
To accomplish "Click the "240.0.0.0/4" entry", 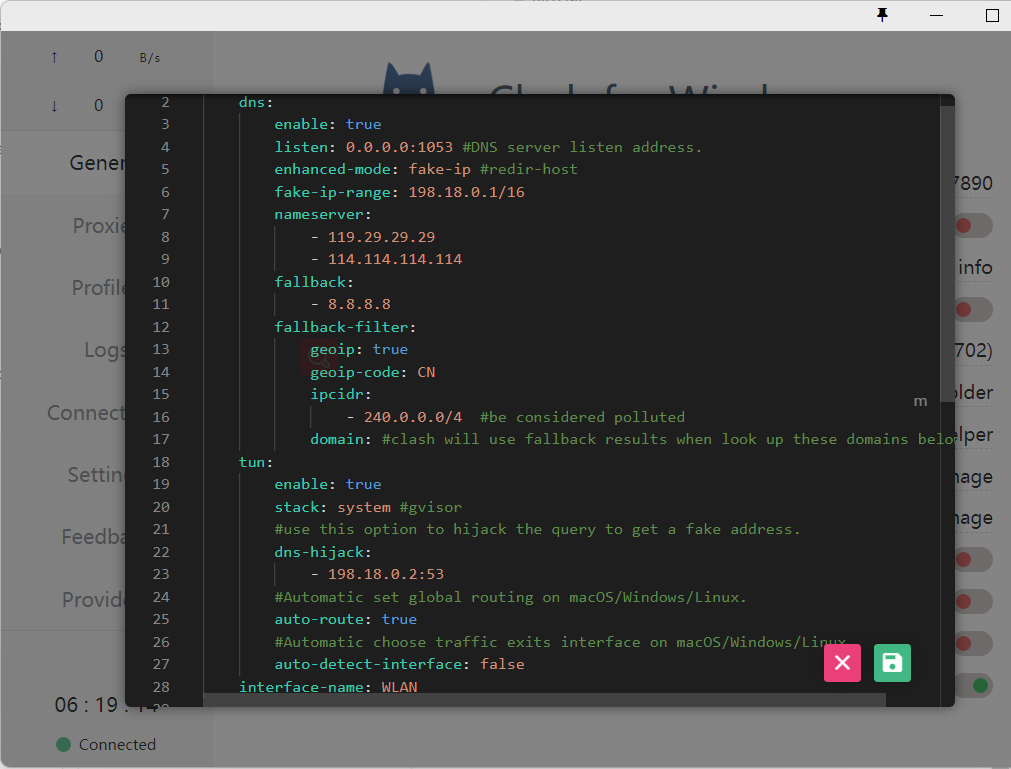I will 413,417.
